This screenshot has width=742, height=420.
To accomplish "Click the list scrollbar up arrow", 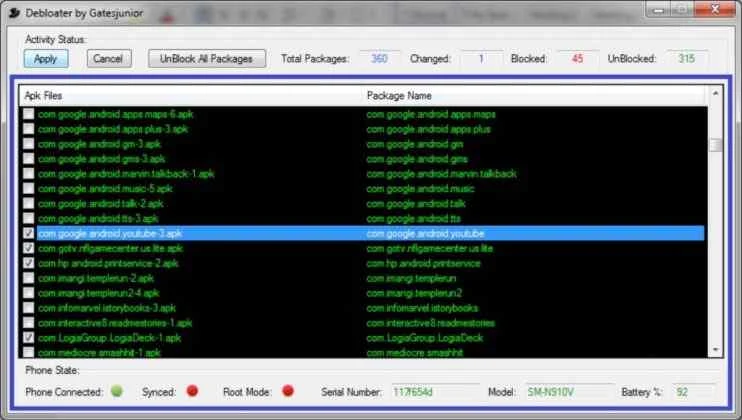I will [716, 94].
